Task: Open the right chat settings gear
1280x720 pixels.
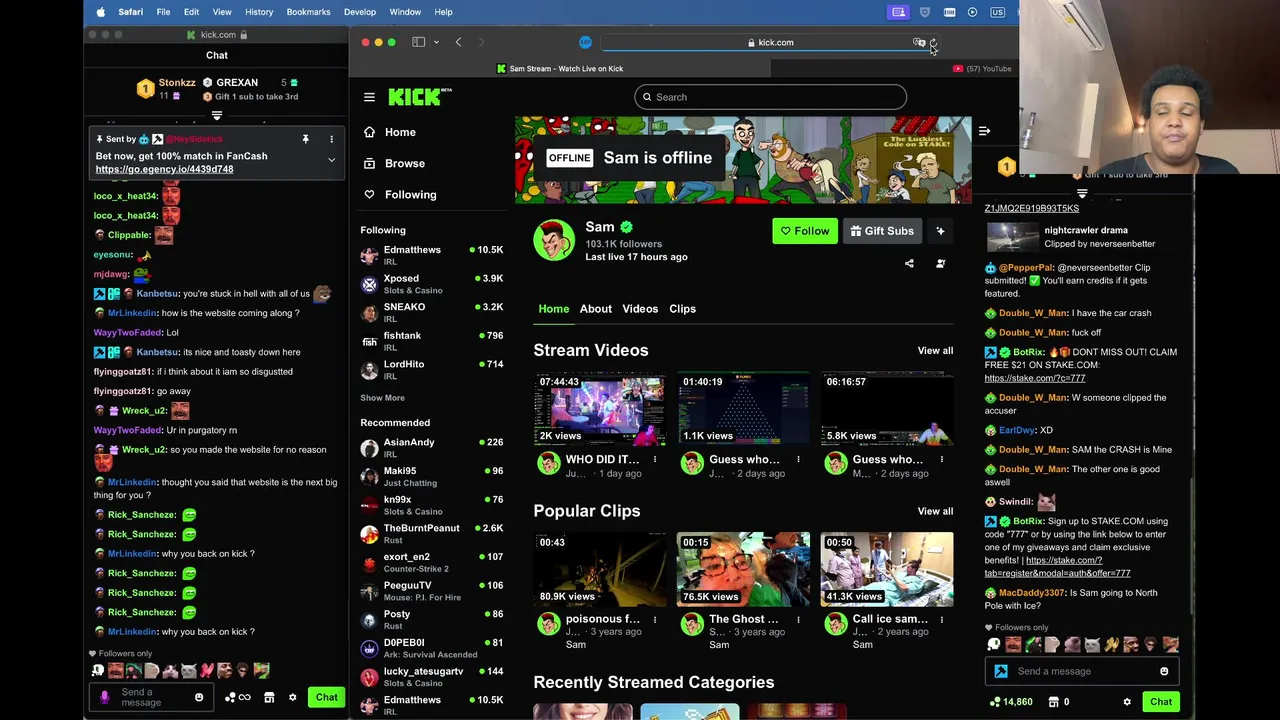Action: tap(1127, 702)
